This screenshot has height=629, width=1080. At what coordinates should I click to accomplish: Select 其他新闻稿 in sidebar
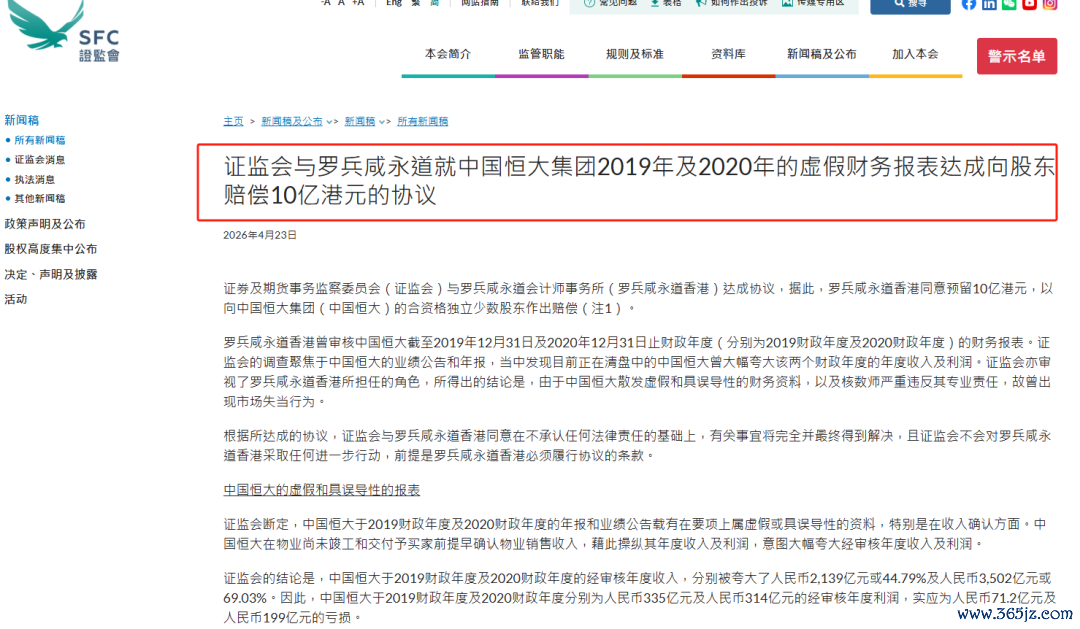click(39, 198)
